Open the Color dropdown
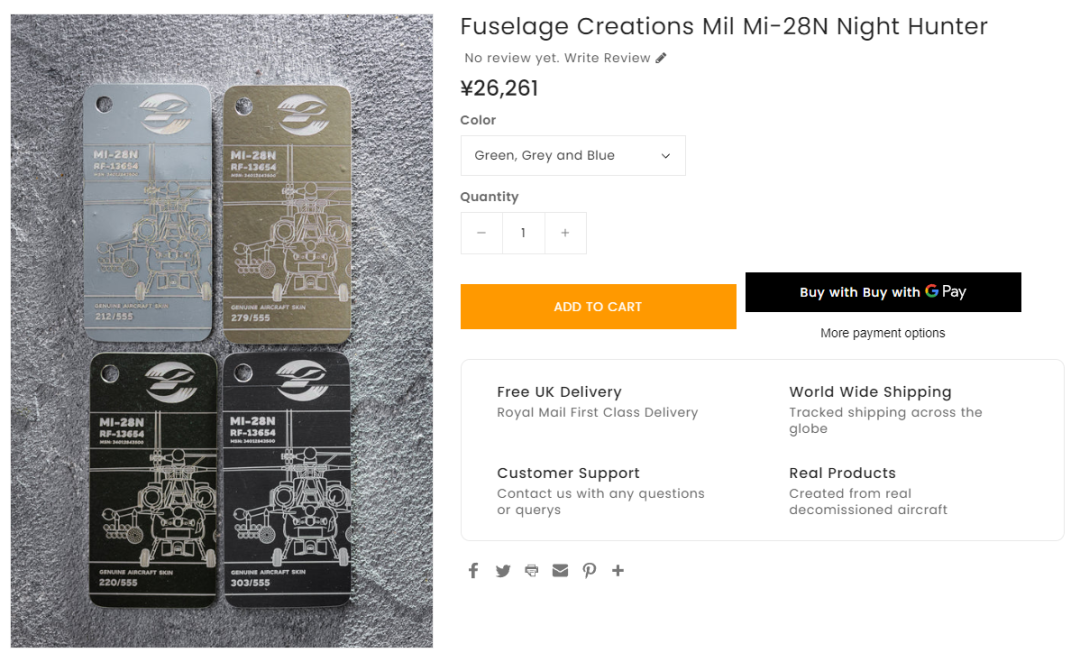This screenshot has height=662, width=1080. (573, 156)
